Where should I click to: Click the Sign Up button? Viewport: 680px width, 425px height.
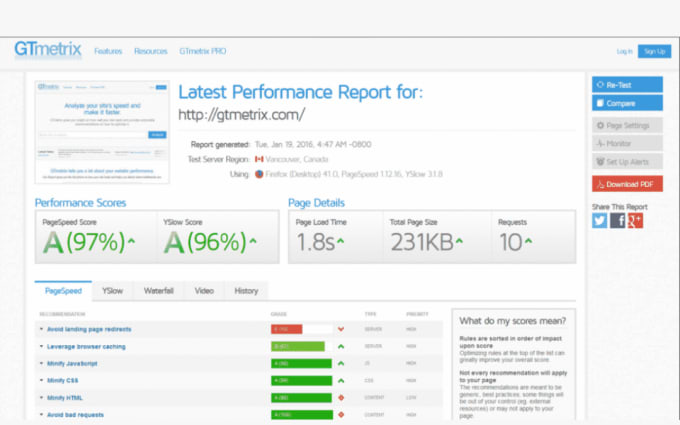pos(654,51)
